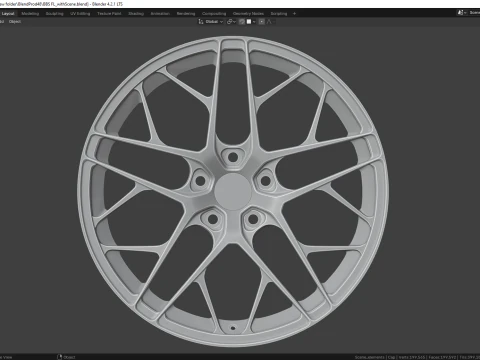
Task: Click the scene browse icon at top right
Action: point(461,13)
